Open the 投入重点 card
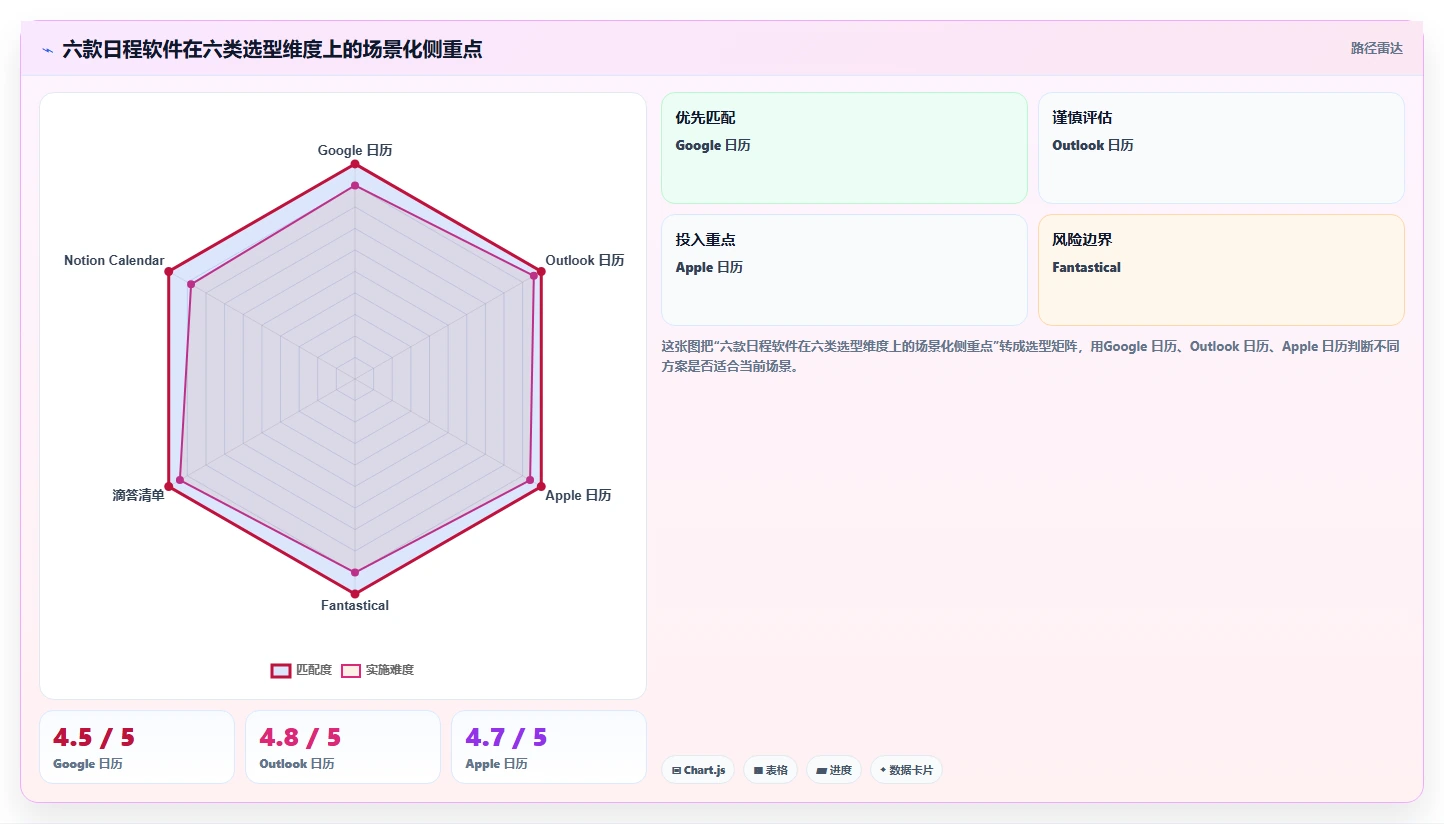 [844, 270]
